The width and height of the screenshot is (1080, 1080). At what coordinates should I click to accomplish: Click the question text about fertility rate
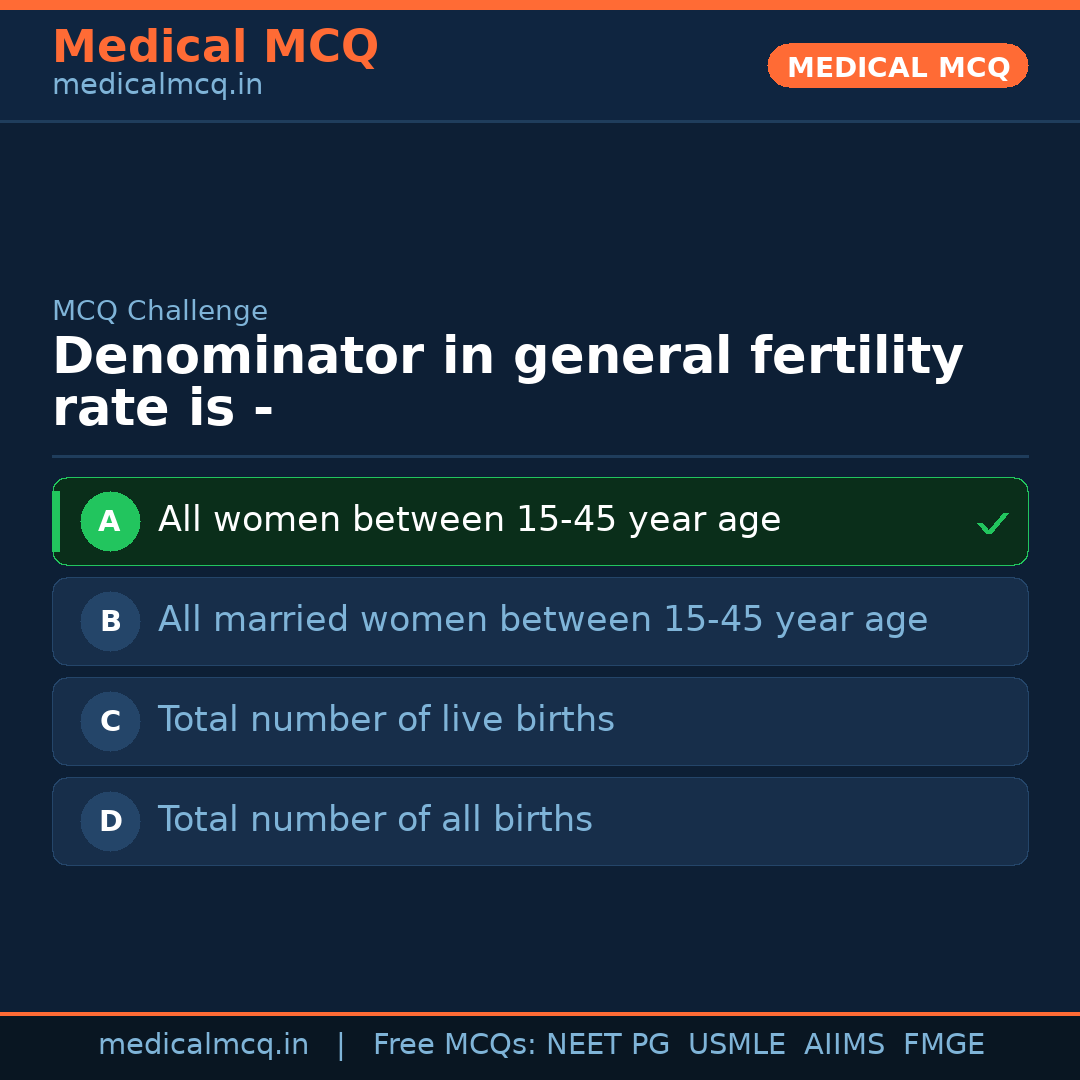pyautogui.click(x=507, y=382)
